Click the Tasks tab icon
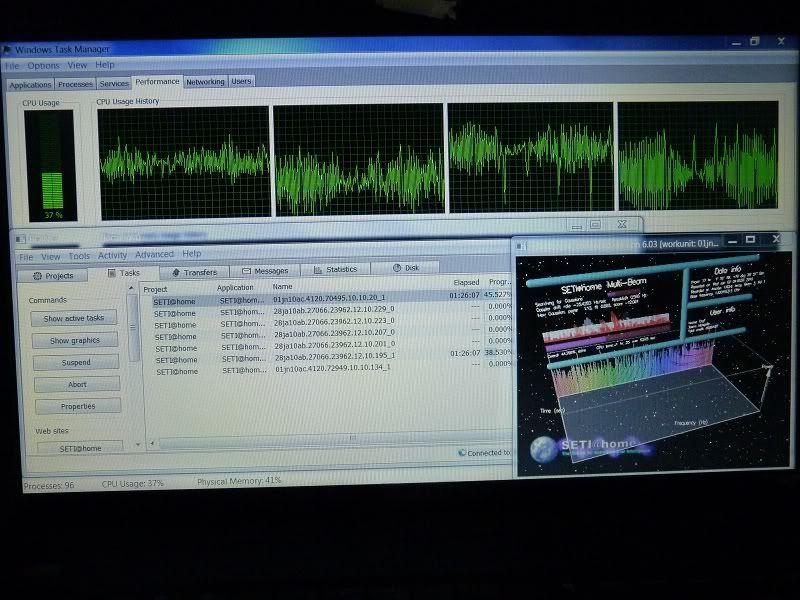The height and width of the screenshot is (600, 800). [112, 273]
